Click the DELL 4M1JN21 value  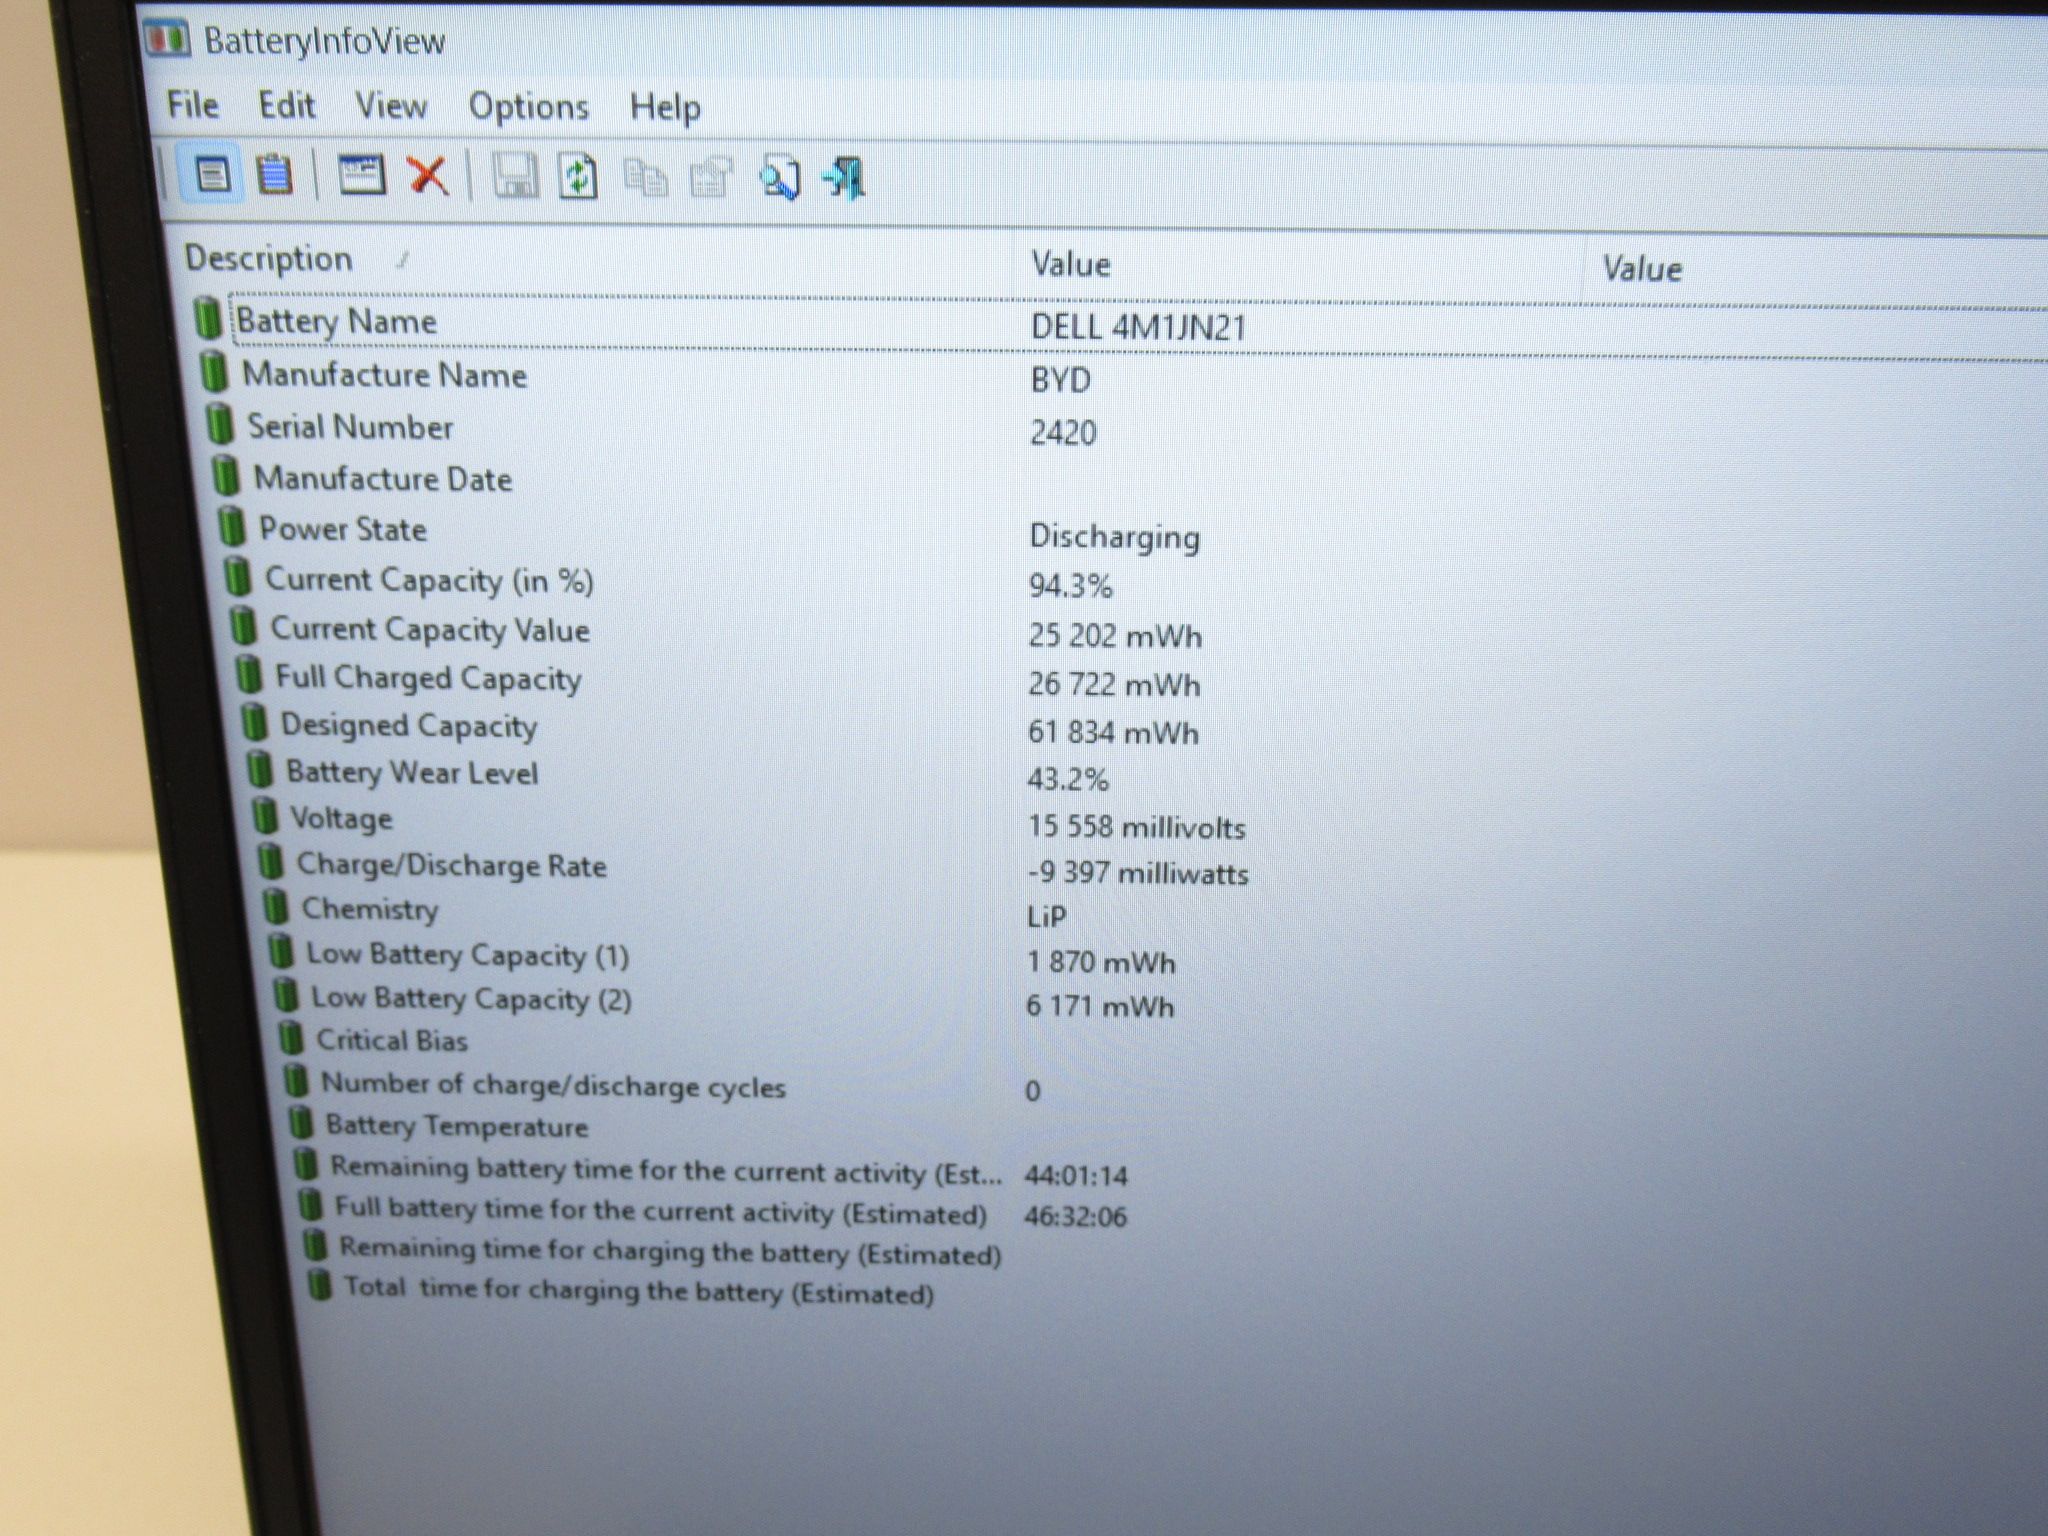click(1138, 327)
